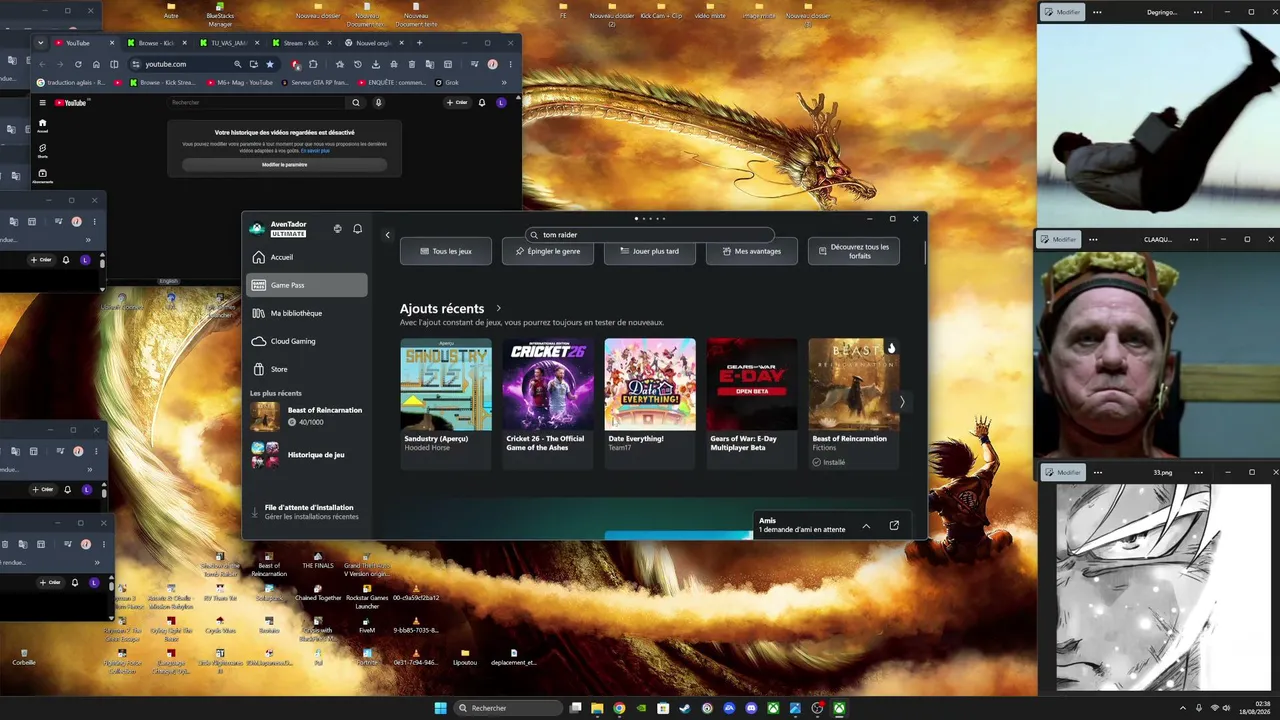The height and width of the screenshot is (720, 1280).
Task: Go to Accueil in the YouTube sidebar
Action: click(x=42, y=125)
